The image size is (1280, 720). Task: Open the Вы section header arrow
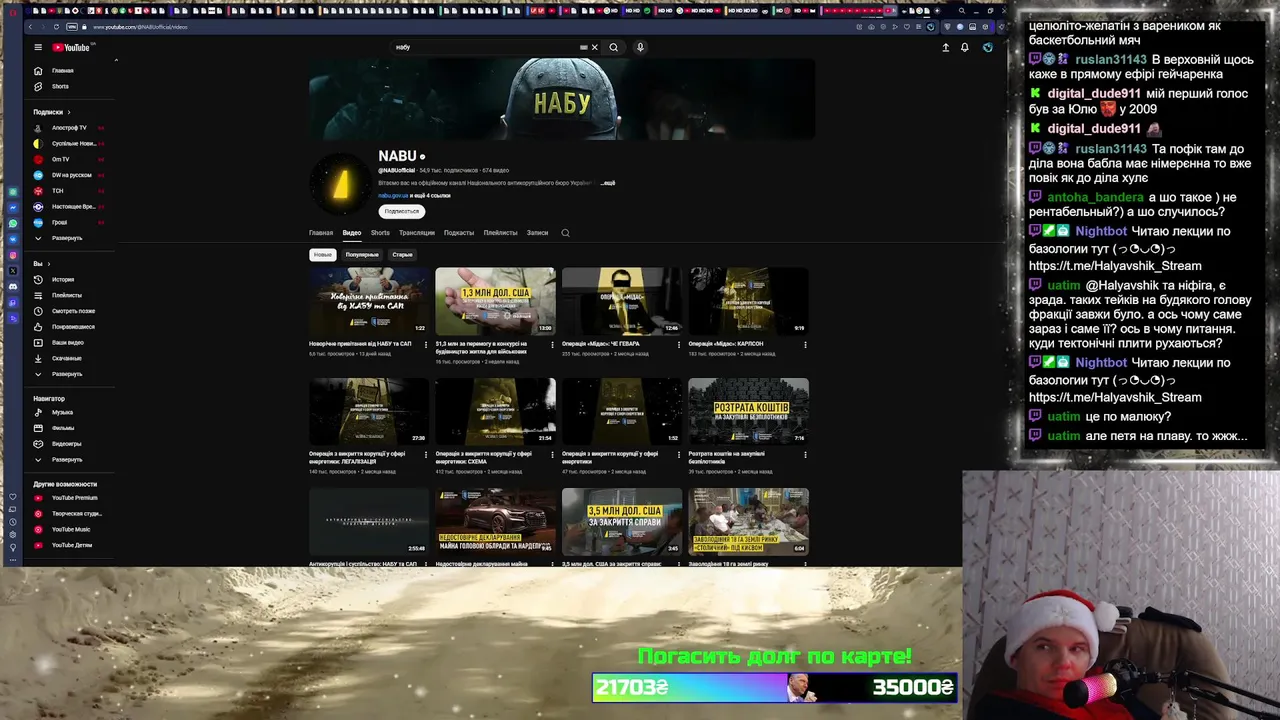(49, 264)
